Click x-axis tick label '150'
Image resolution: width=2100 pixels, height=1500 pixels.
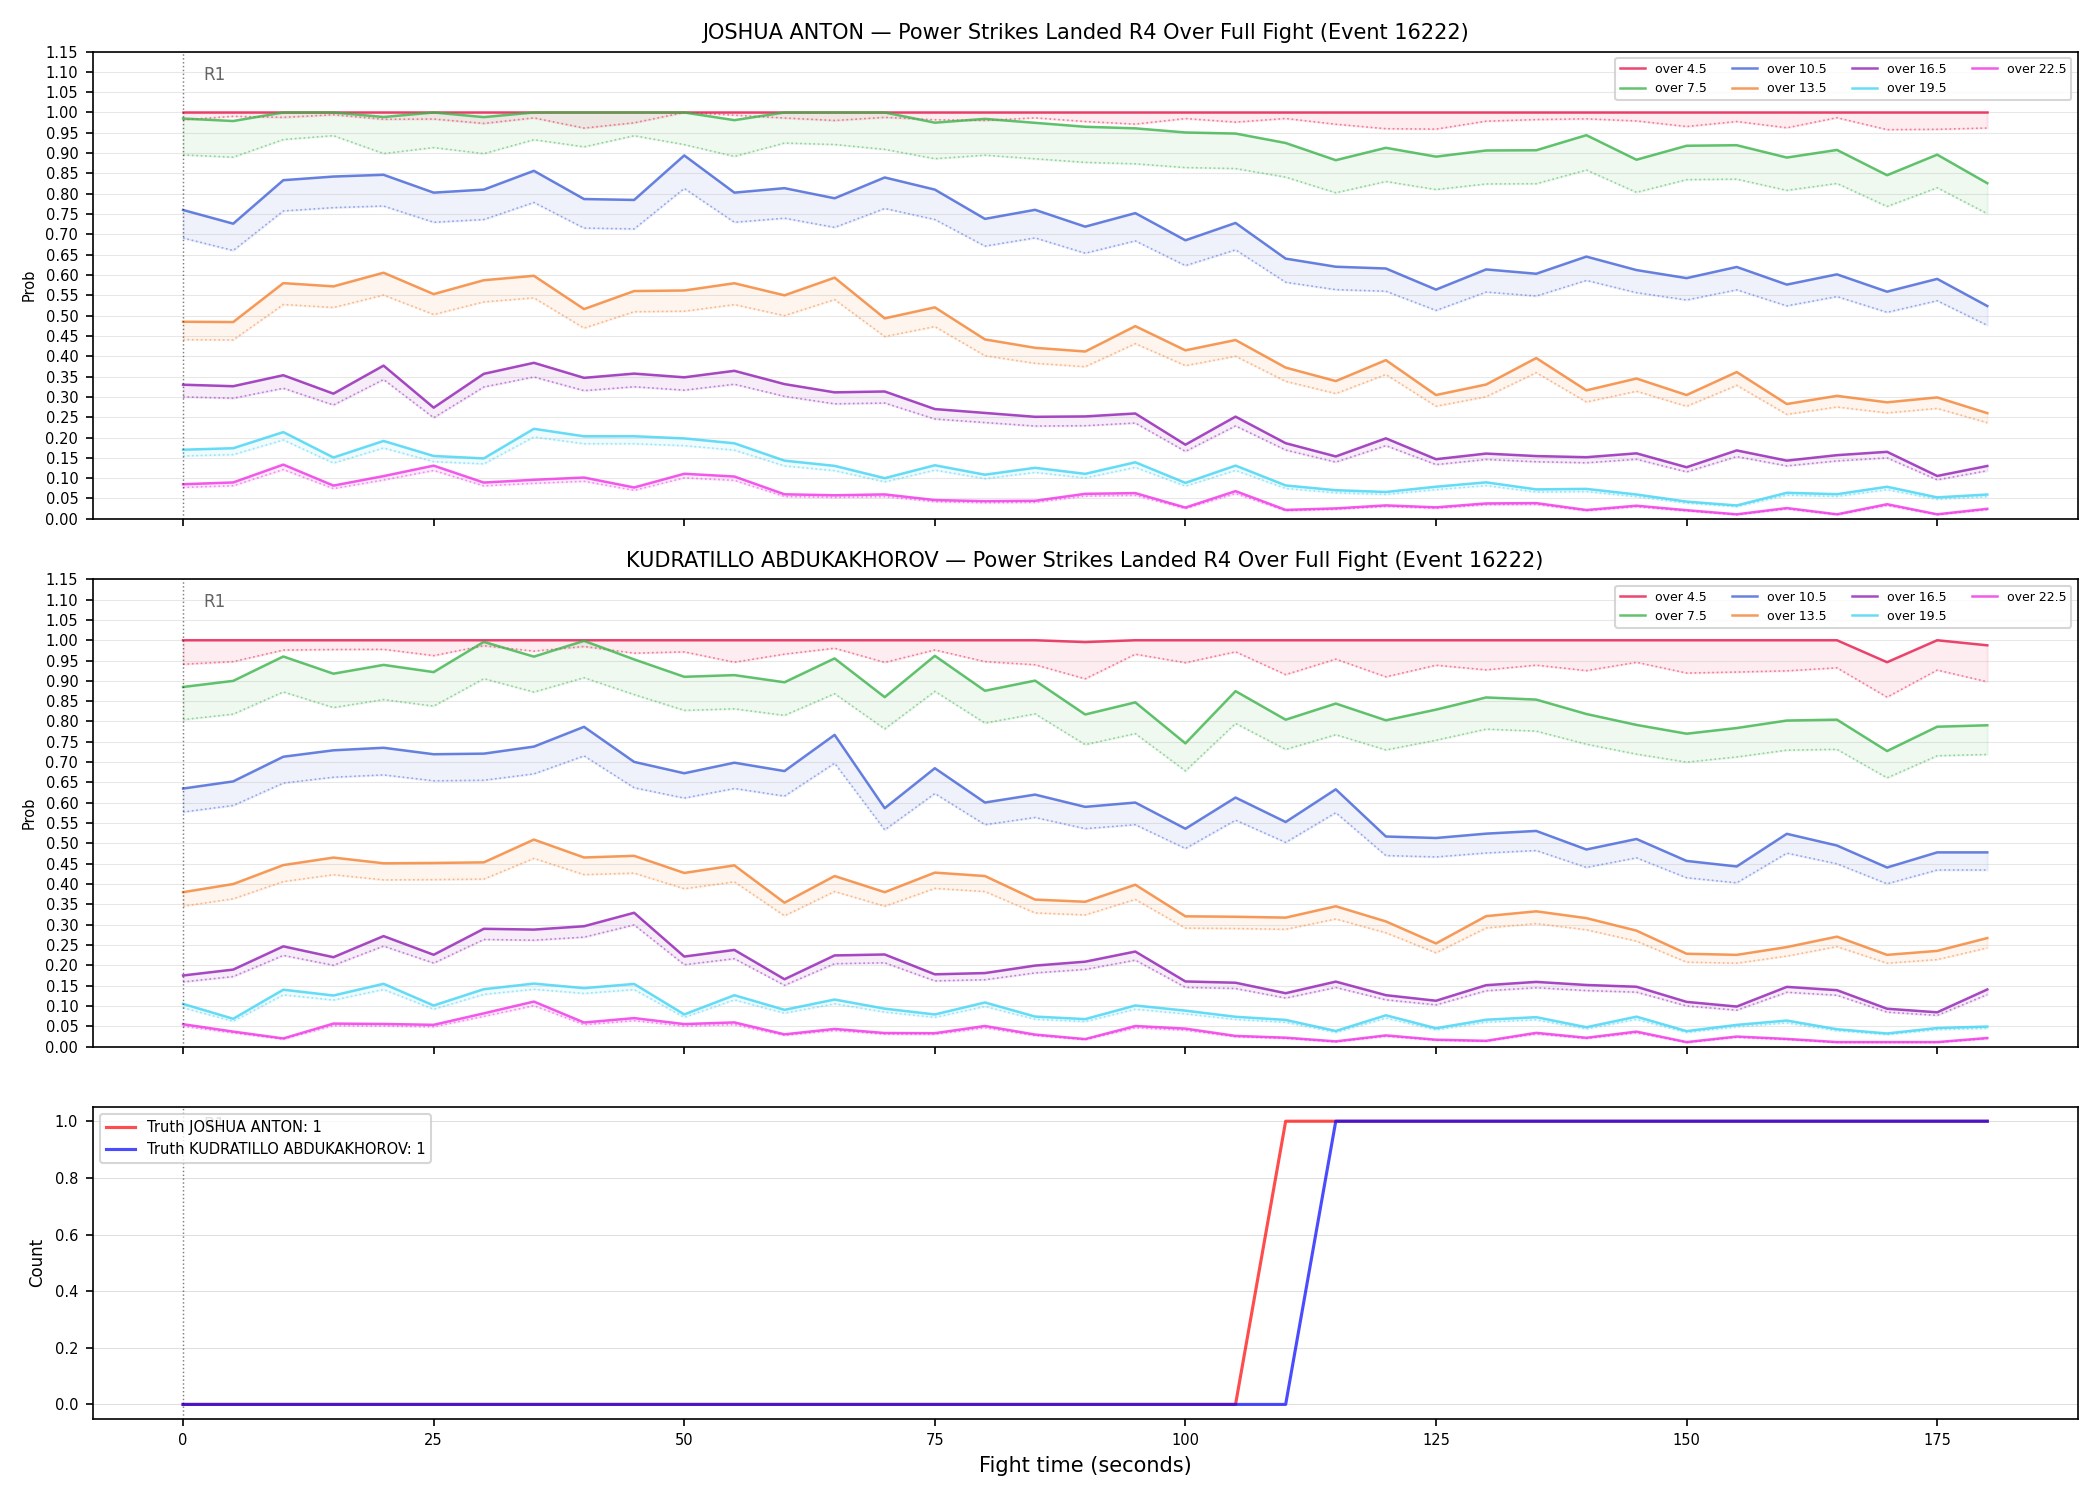pyautogui.click(x=1686, y=1440)
